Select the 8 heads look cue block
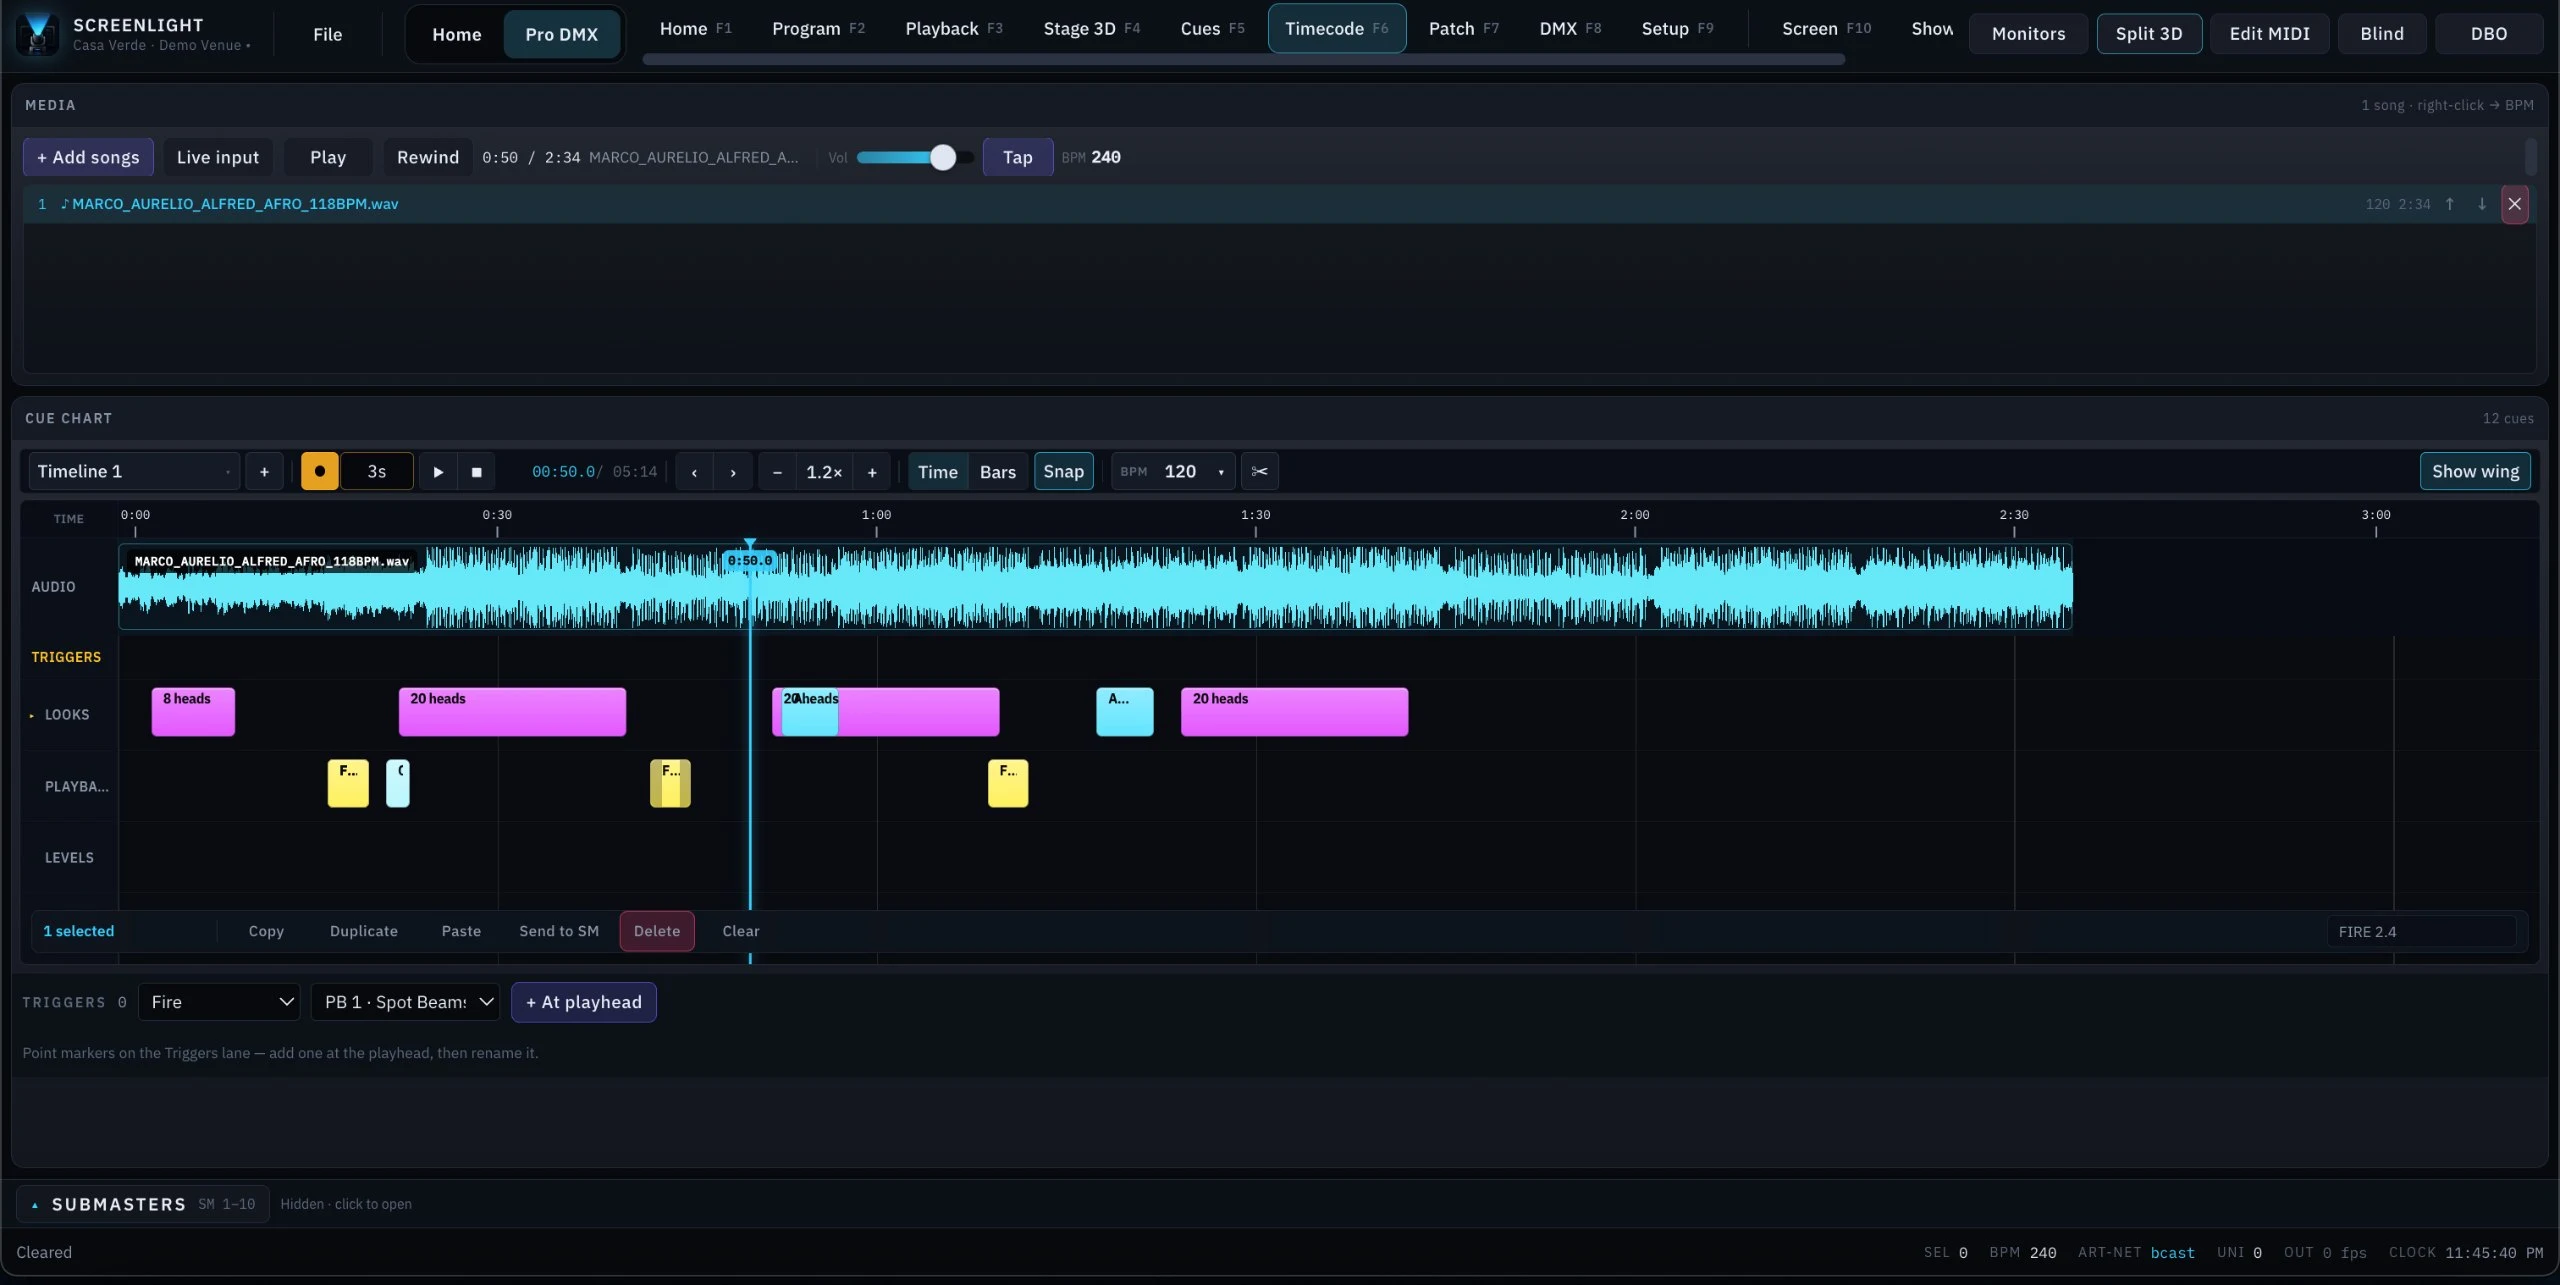 (x=193, y=712)
